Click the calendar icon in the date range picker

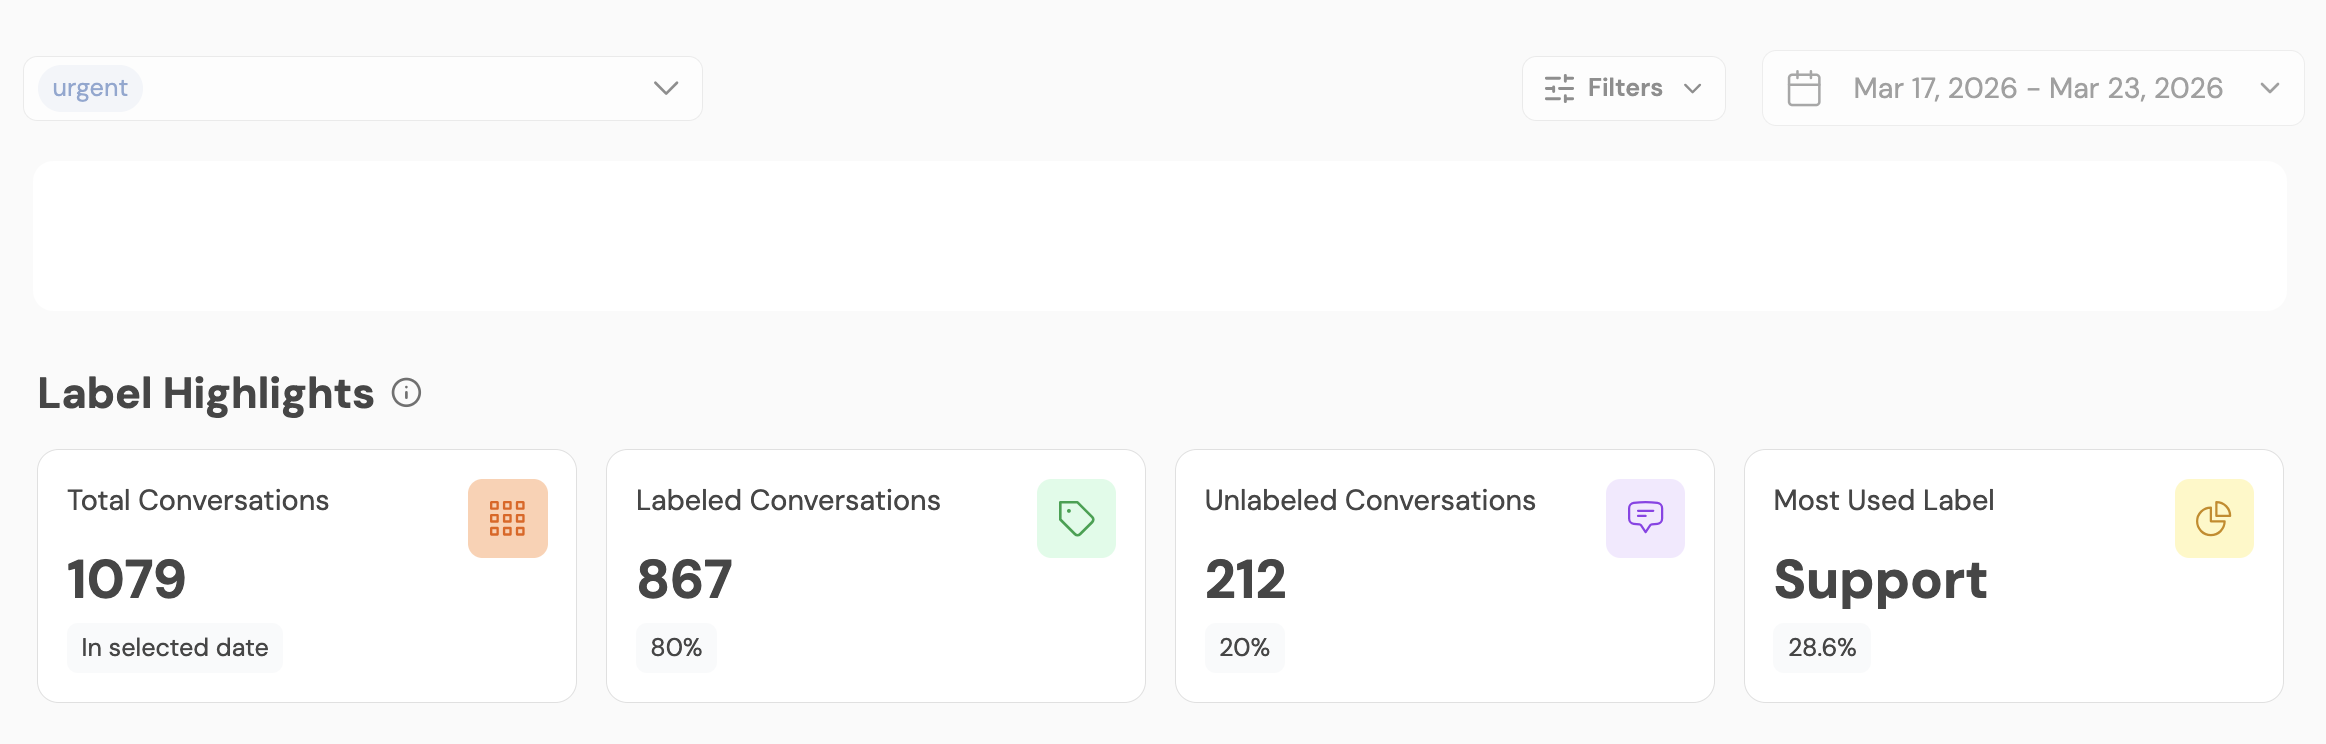[1804, 88]
